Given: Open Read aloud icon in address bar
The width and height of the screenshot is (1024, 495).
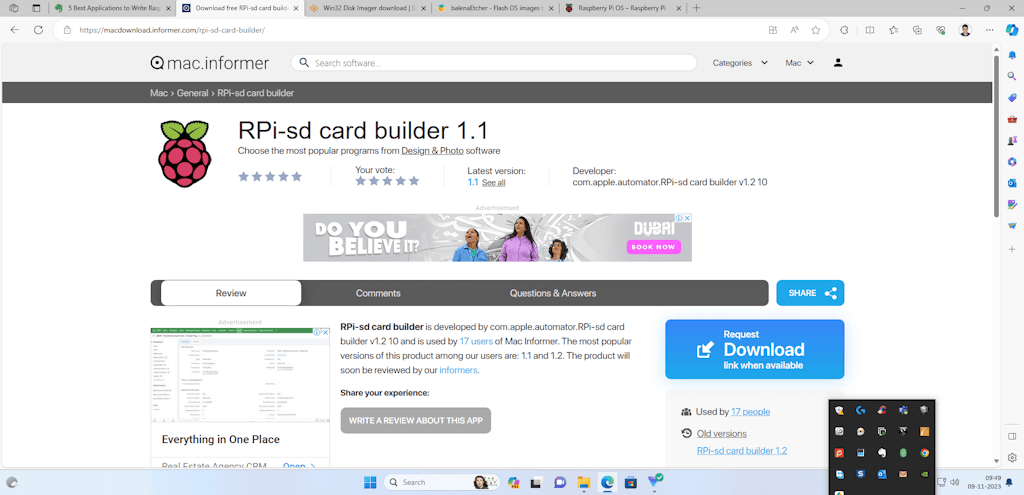Looking at the screenshot, I should [x=795, y=30].
